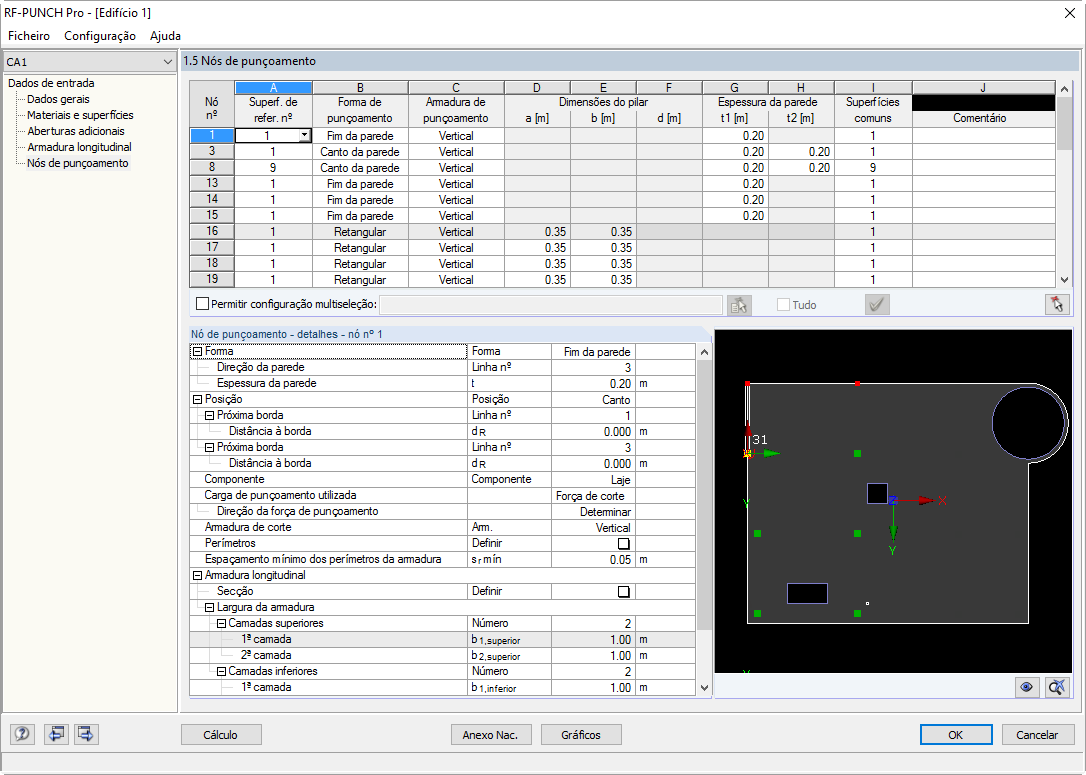Image resolution: width=1086 pixels, height=775 pixels.
Task: Check the Perímetros Definir checkbox
Action: 623,544
